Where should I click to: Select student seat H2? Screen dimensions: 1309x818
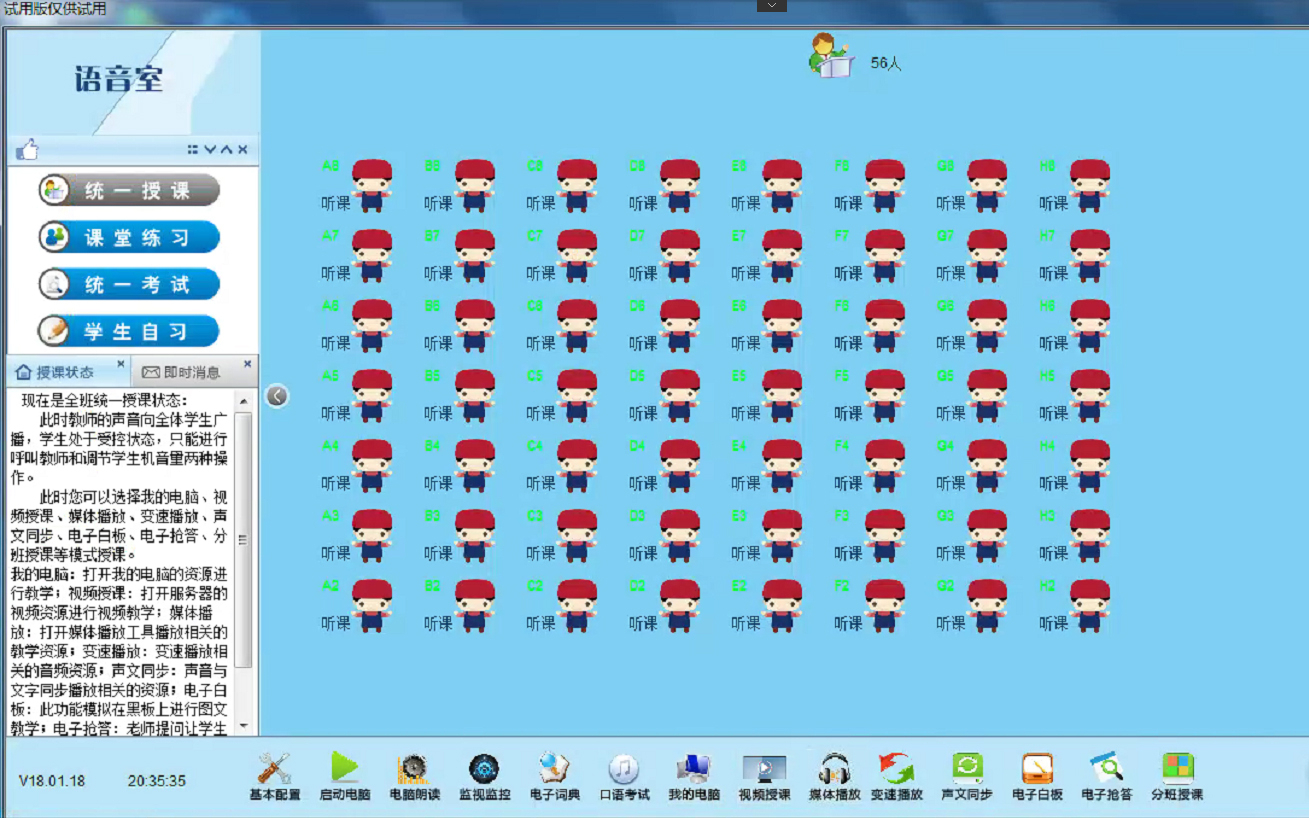[1089, 604]
